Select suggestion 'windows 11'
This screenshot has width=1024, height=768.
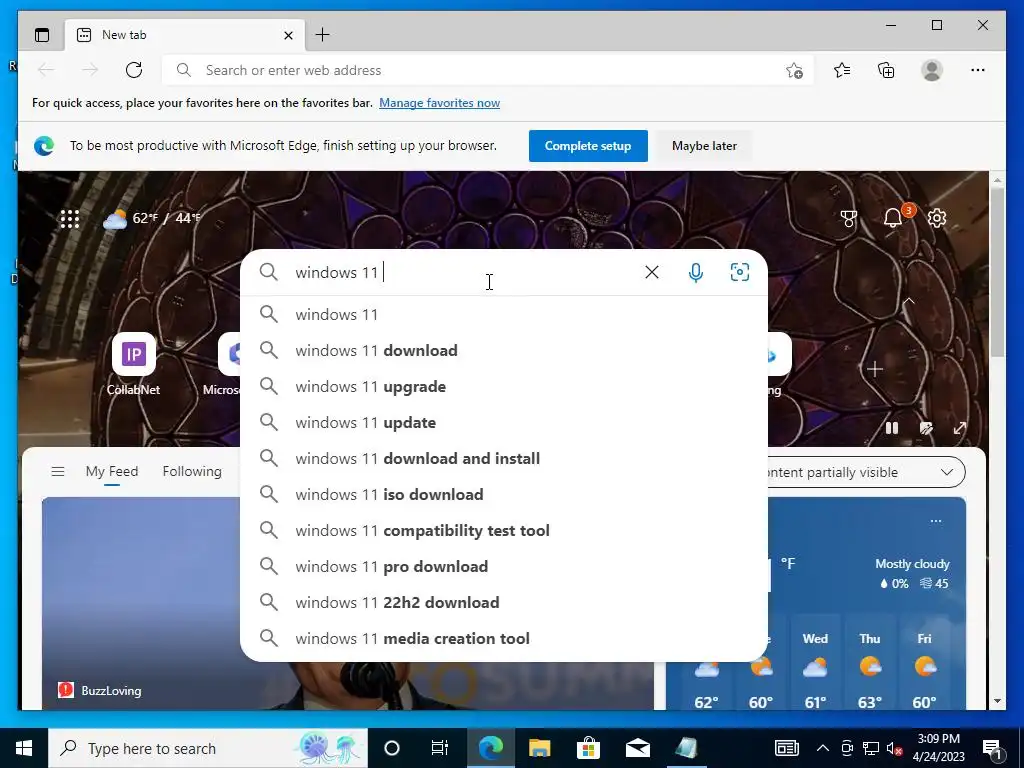504,314
